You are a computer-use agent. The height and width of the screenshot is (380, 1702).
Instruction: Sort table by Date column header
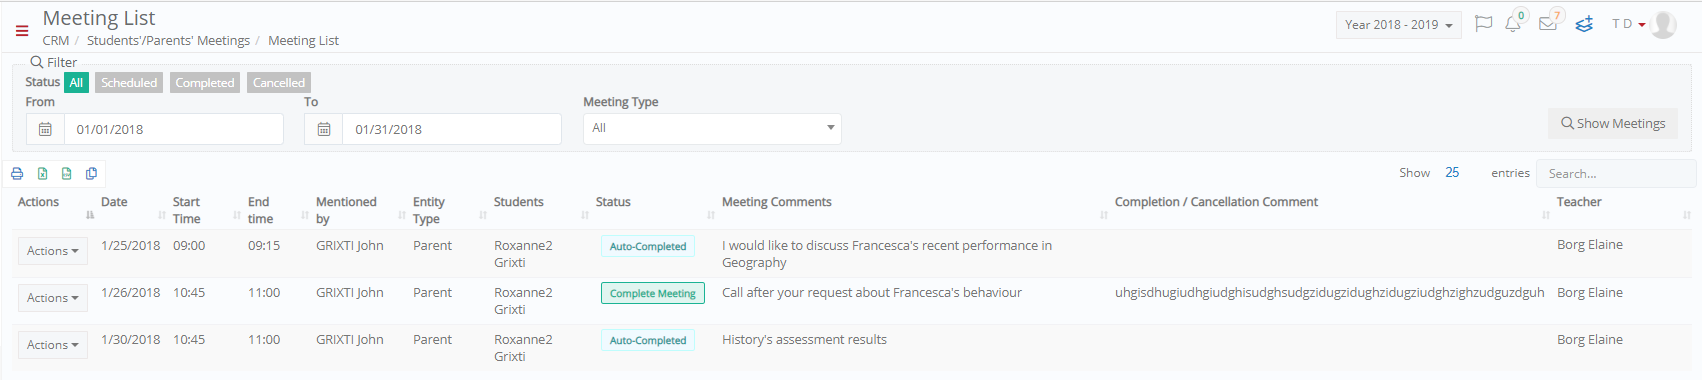pyautogui.click(x=114, y=202)
